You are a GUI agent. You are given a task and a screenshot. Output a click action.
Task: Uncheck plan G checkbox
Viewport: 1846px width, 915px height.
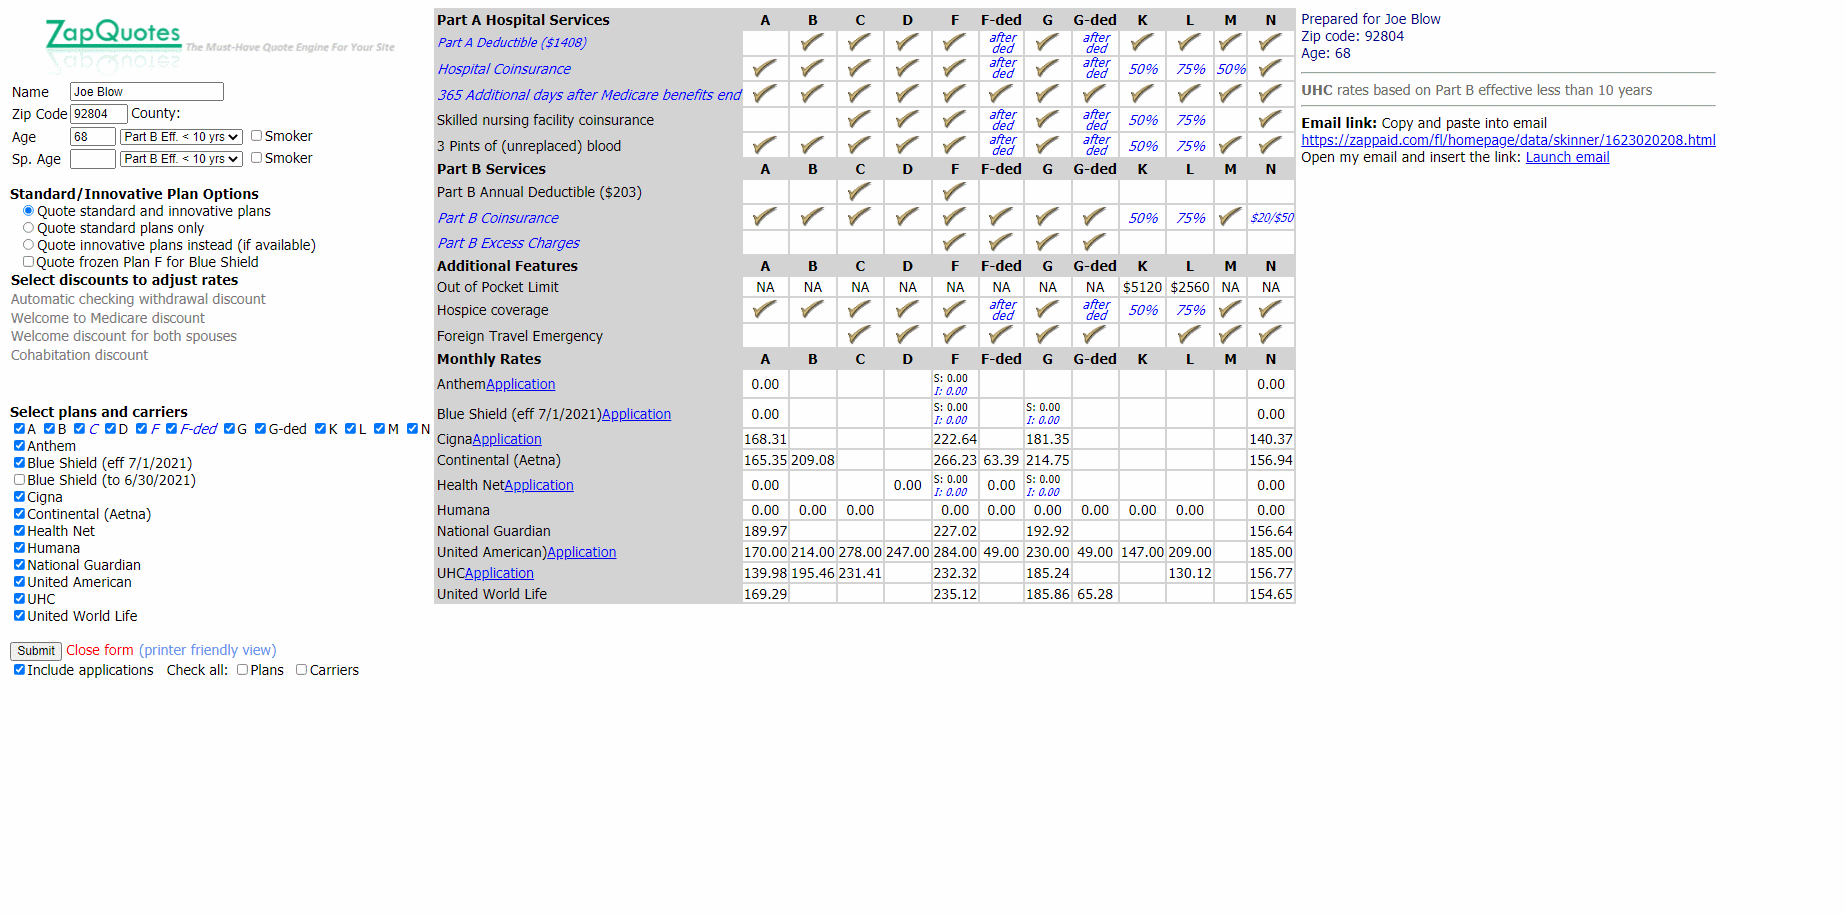[x=229, y=429]
